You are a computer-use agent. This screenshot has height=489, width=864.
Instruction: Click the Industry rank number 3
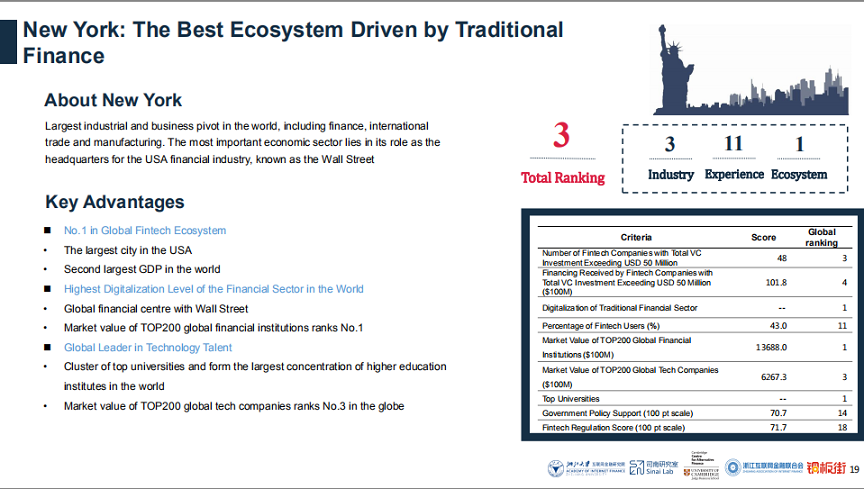669,144
